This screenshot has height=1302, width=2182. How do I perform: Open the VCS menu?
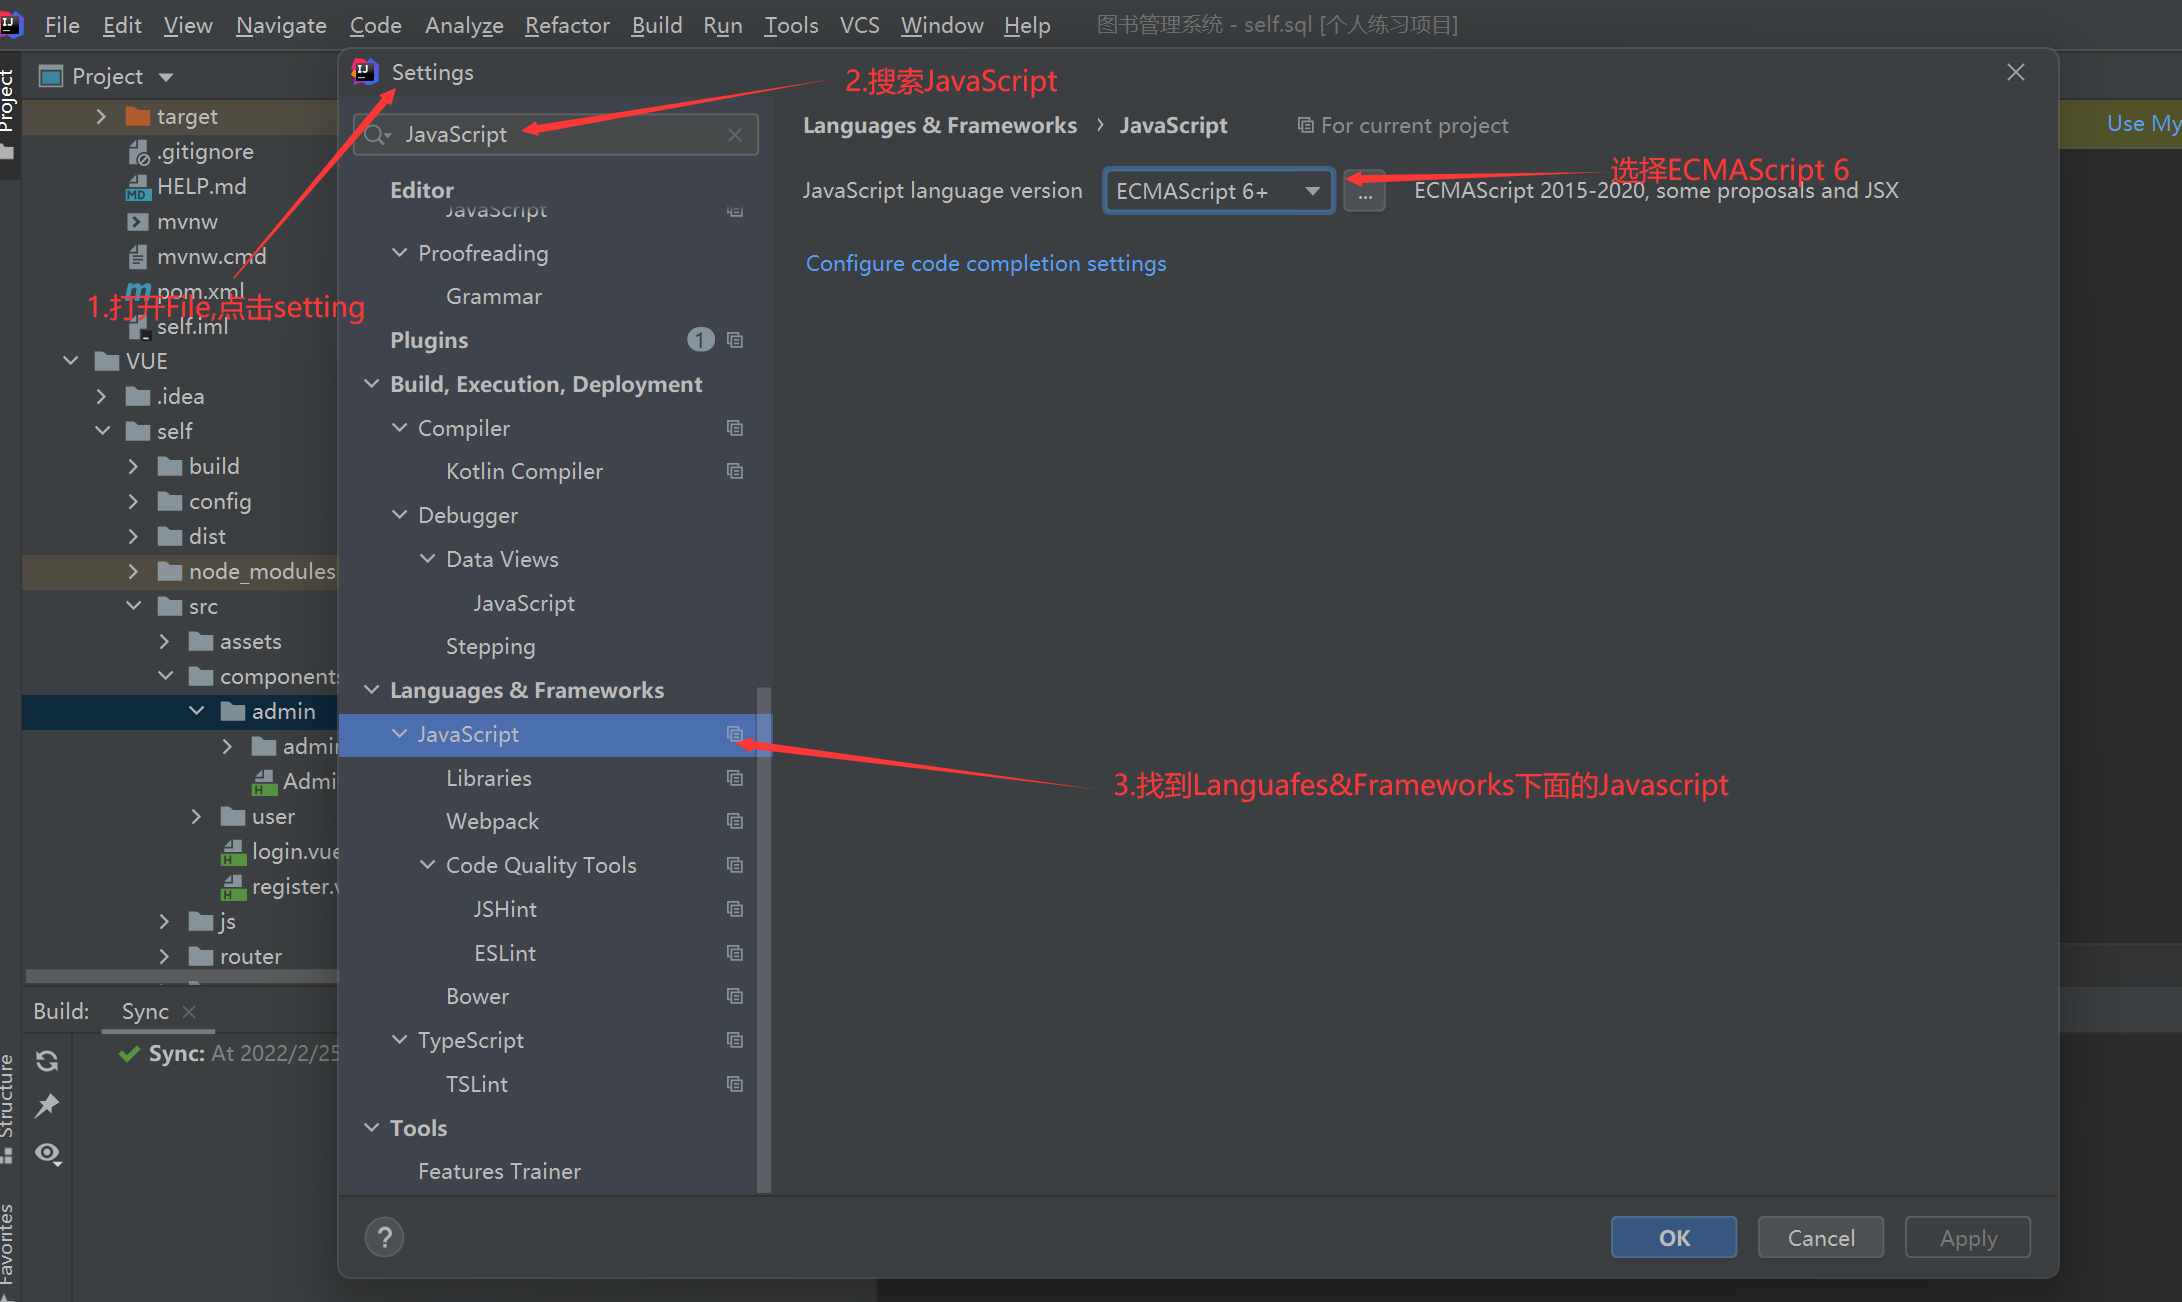[x=859, y=25]
